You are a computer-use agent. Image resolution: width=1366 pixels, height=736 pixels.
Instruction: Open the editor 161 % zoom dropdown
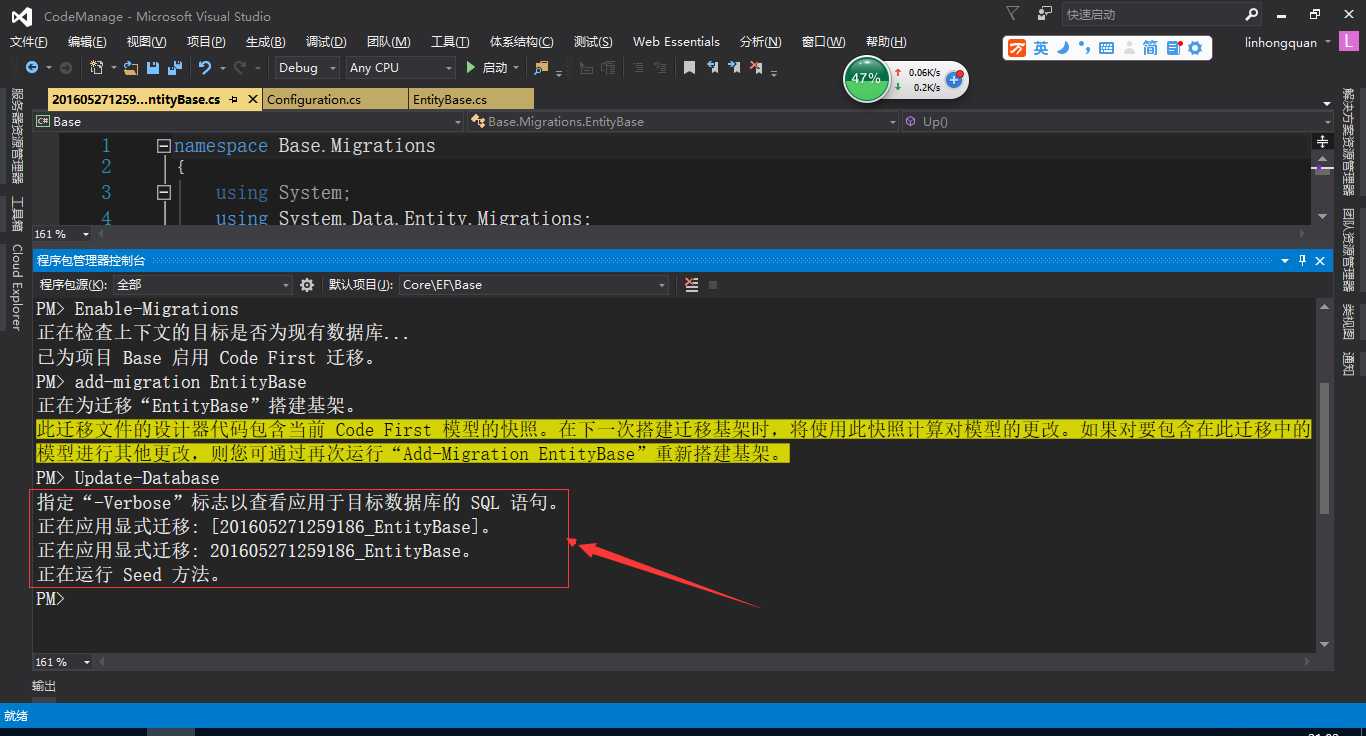tap(86, 234)
